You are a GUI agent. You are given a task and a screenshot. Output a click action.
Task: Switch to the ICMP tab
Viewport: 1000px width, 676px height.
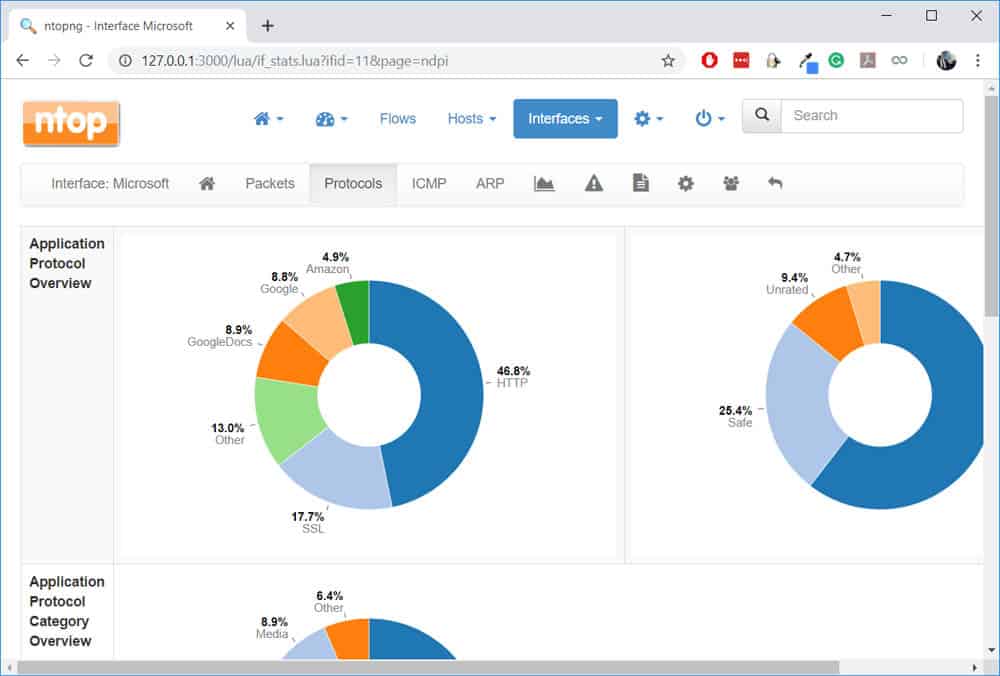429,184
